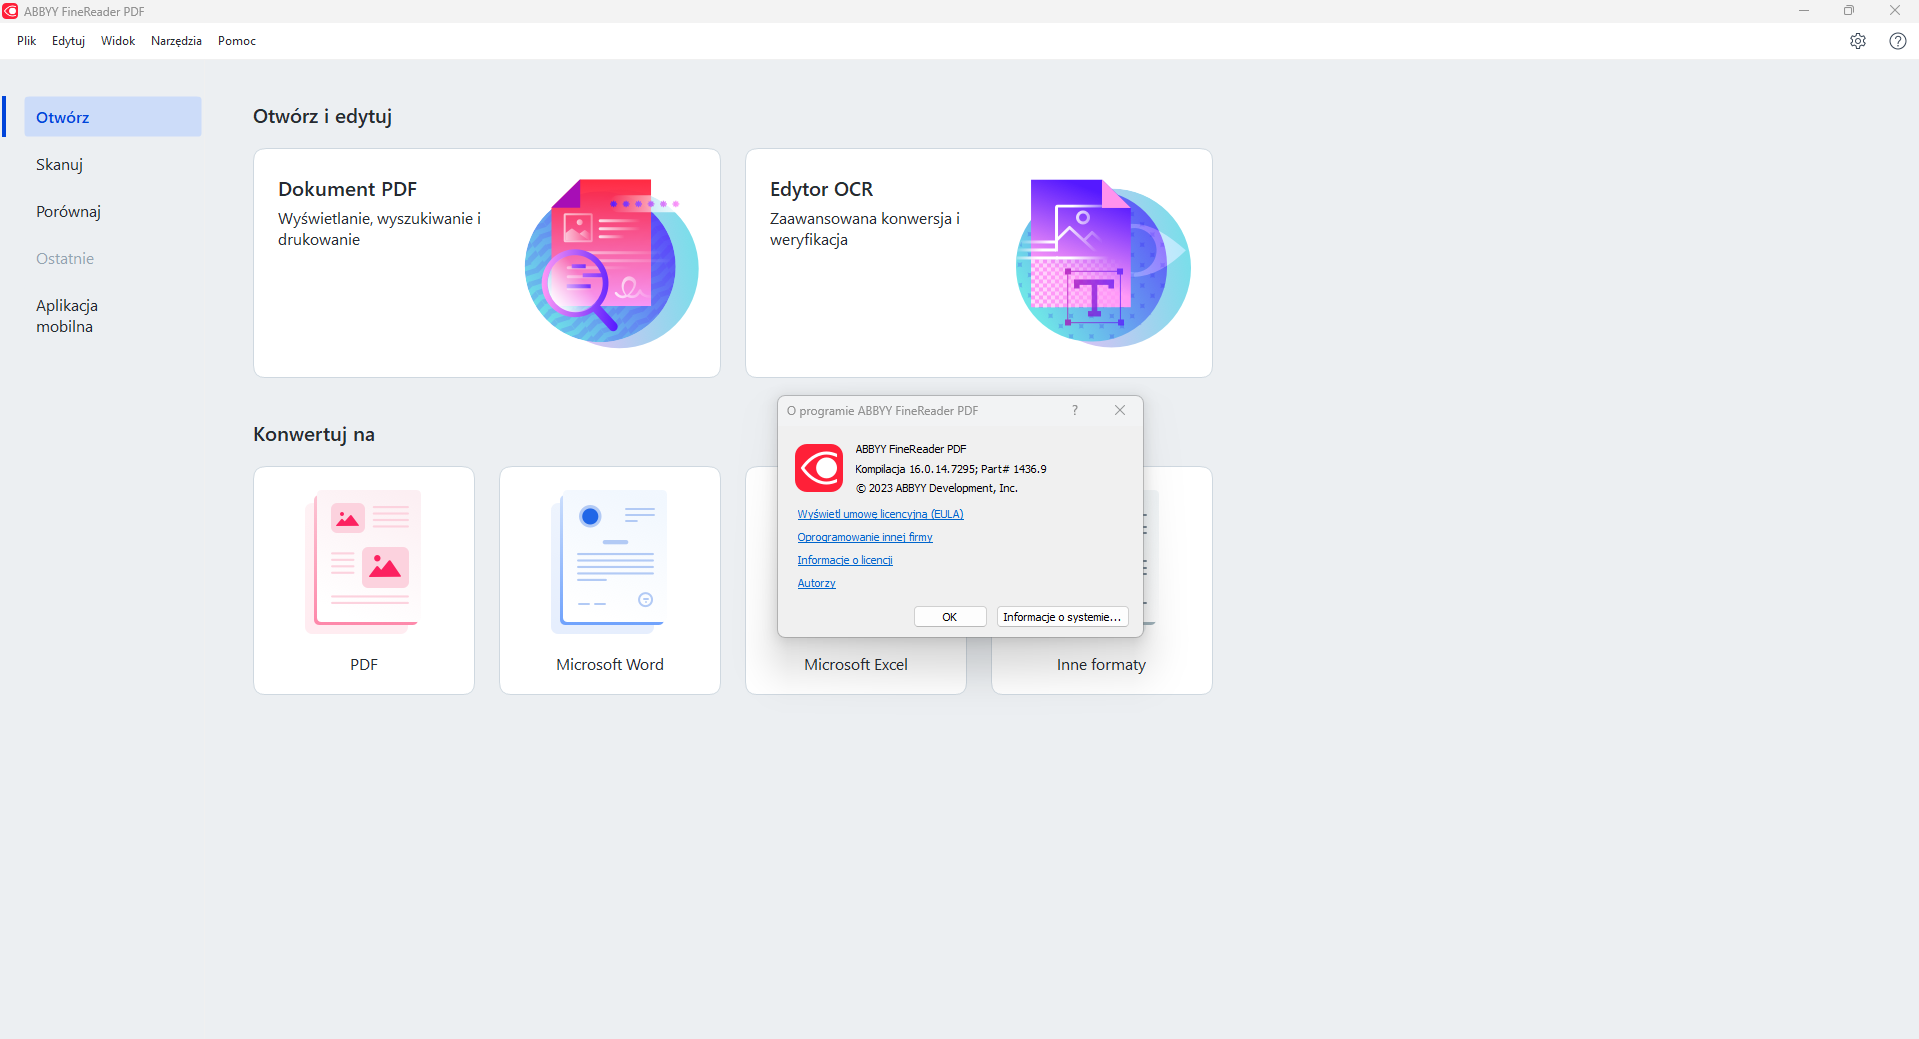
Task: Click the Wyświetlanie, wyszukiwanie i drukowanie description
Action: point(379,229)
